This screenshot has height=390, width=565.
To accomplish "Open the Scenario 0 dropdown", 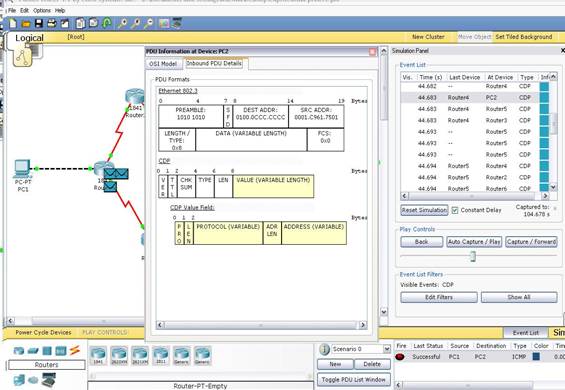I will point(387,349).
